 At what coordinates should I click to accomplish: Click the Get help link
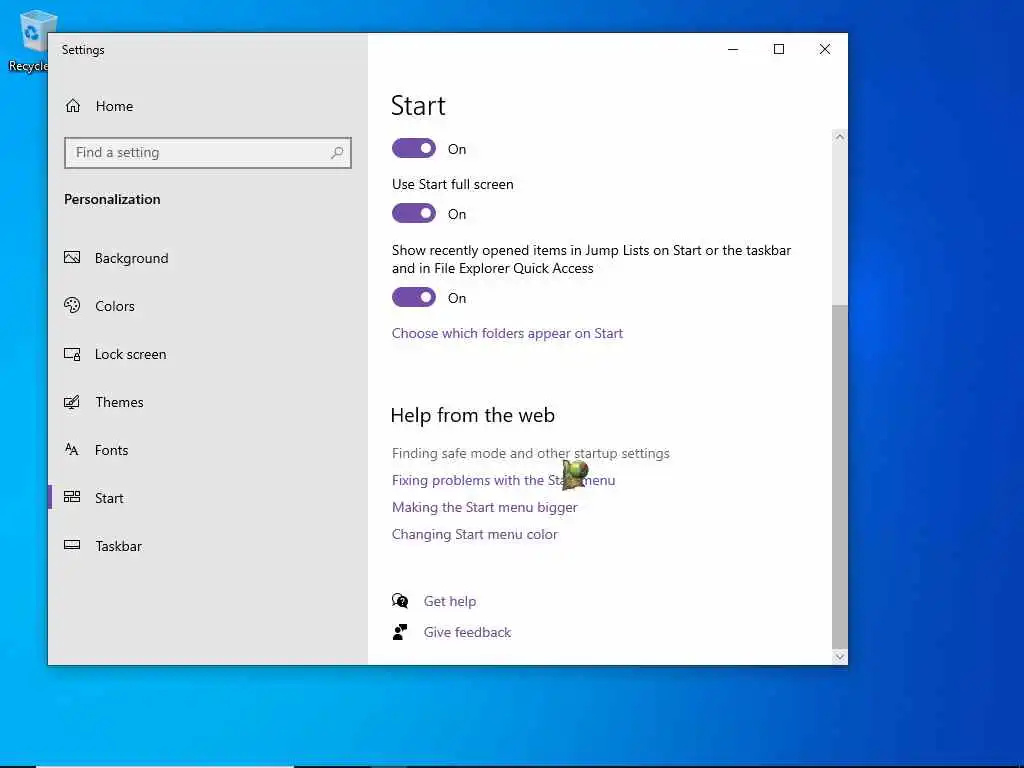(x=449, y=601)
